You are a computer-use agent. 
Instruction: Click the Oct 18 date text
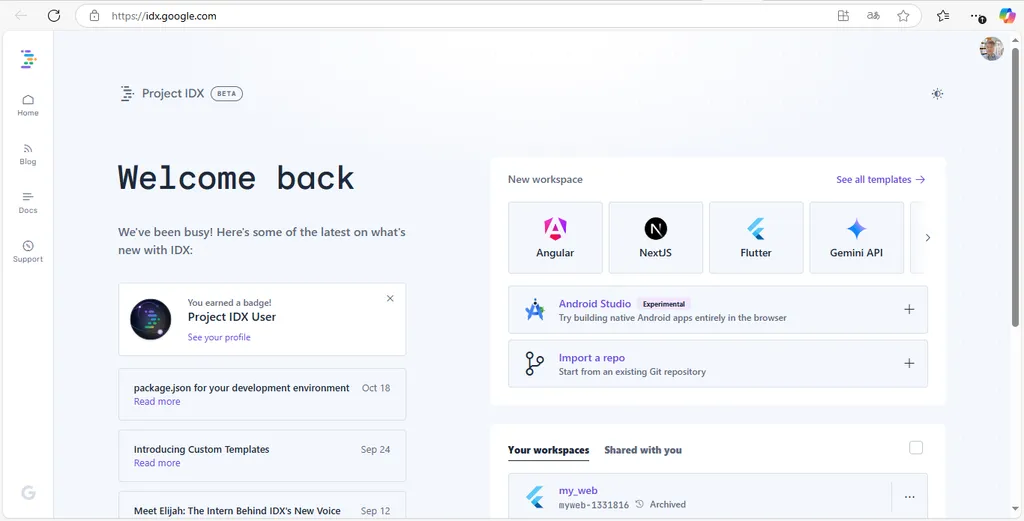[x=376, y=388]
